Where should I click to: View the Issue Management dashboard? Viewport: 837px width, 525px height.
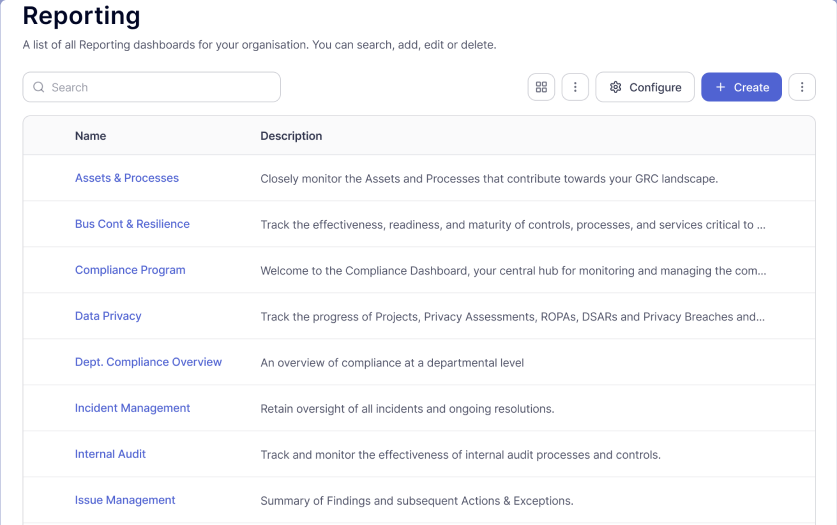click(x=125, y=500)
